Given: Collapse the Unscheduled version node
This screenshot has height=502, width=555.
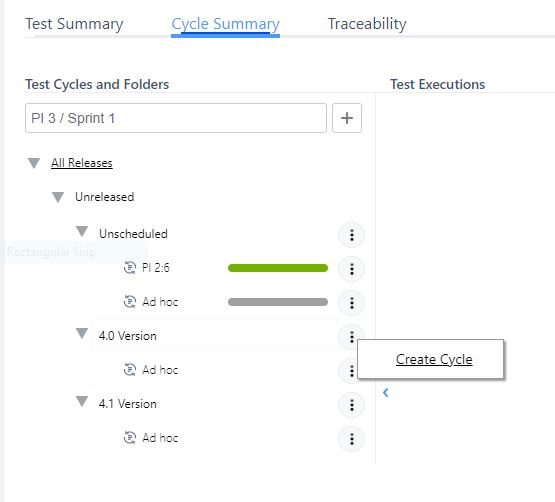Looking at the screenshot, I should pyautogui.click(x=82, y=231).
